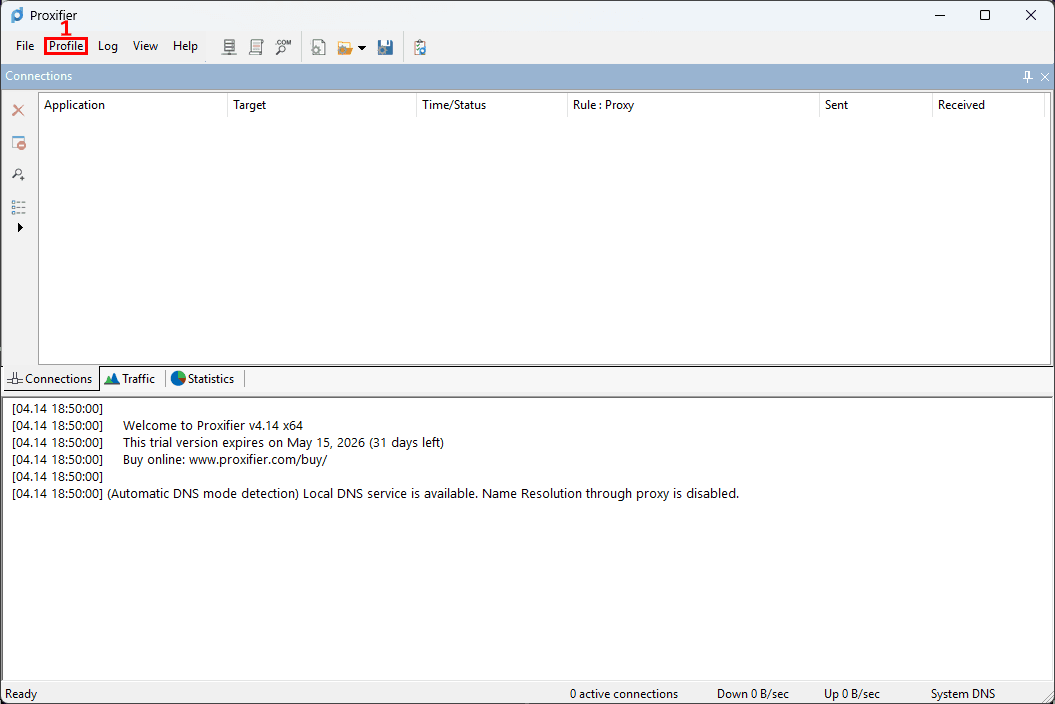
Task: Sort by the Received column header
Action: click(988, 105)
